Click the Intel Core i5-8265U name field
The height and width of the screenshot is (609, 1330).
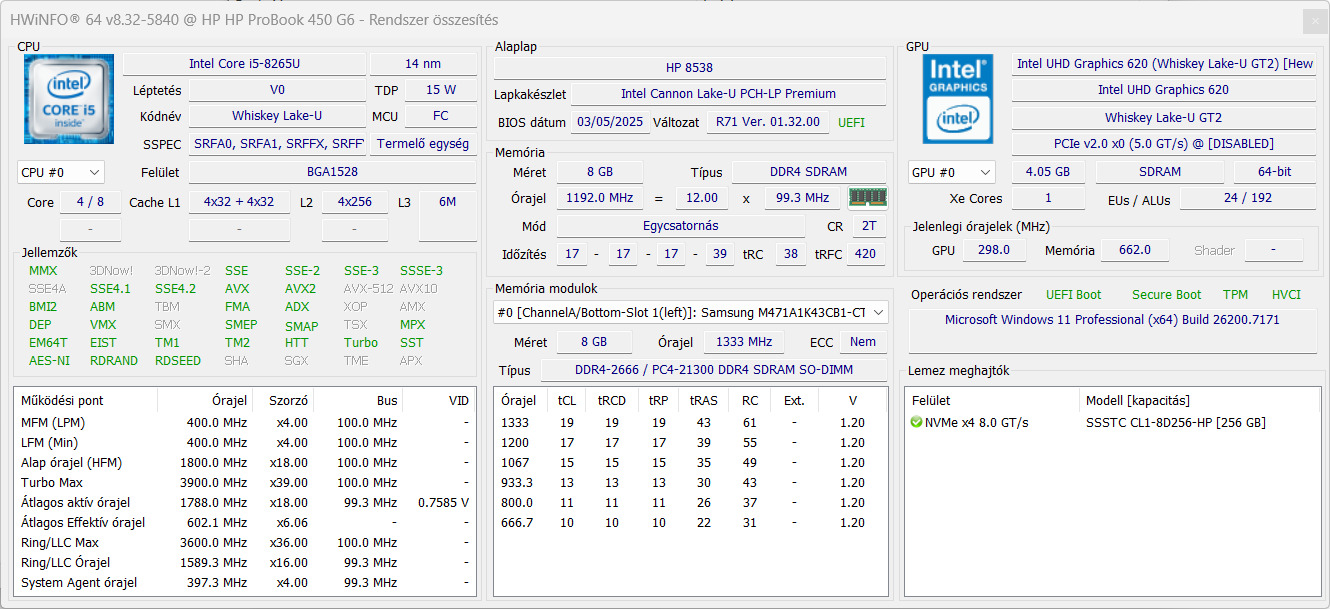[x=244, y=64]
